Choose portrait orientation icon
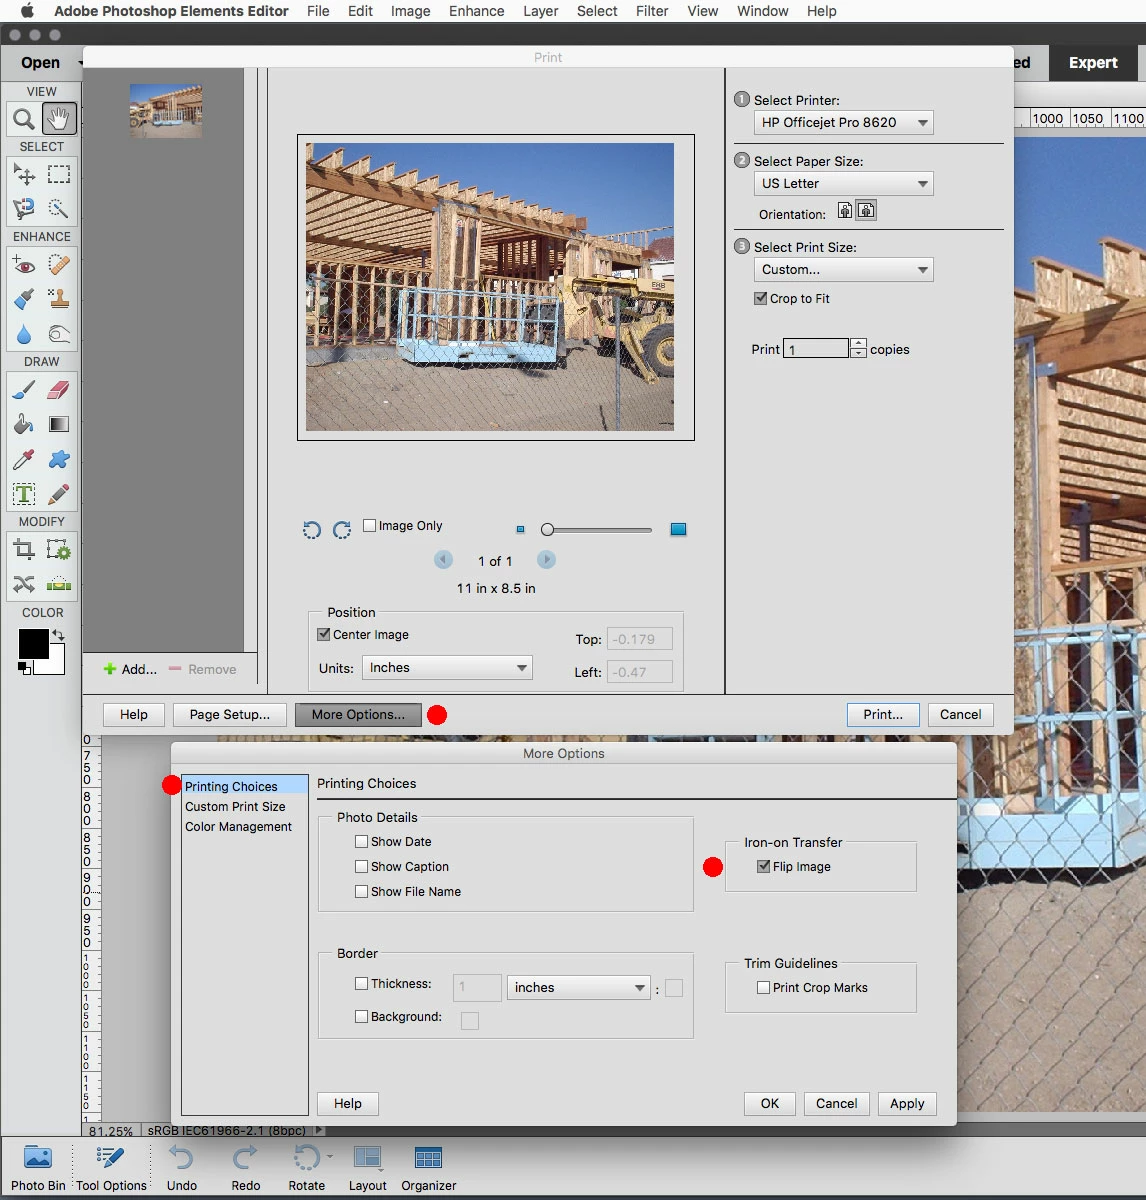This screenshot has height=1200, width=1146. pos(845,210)
